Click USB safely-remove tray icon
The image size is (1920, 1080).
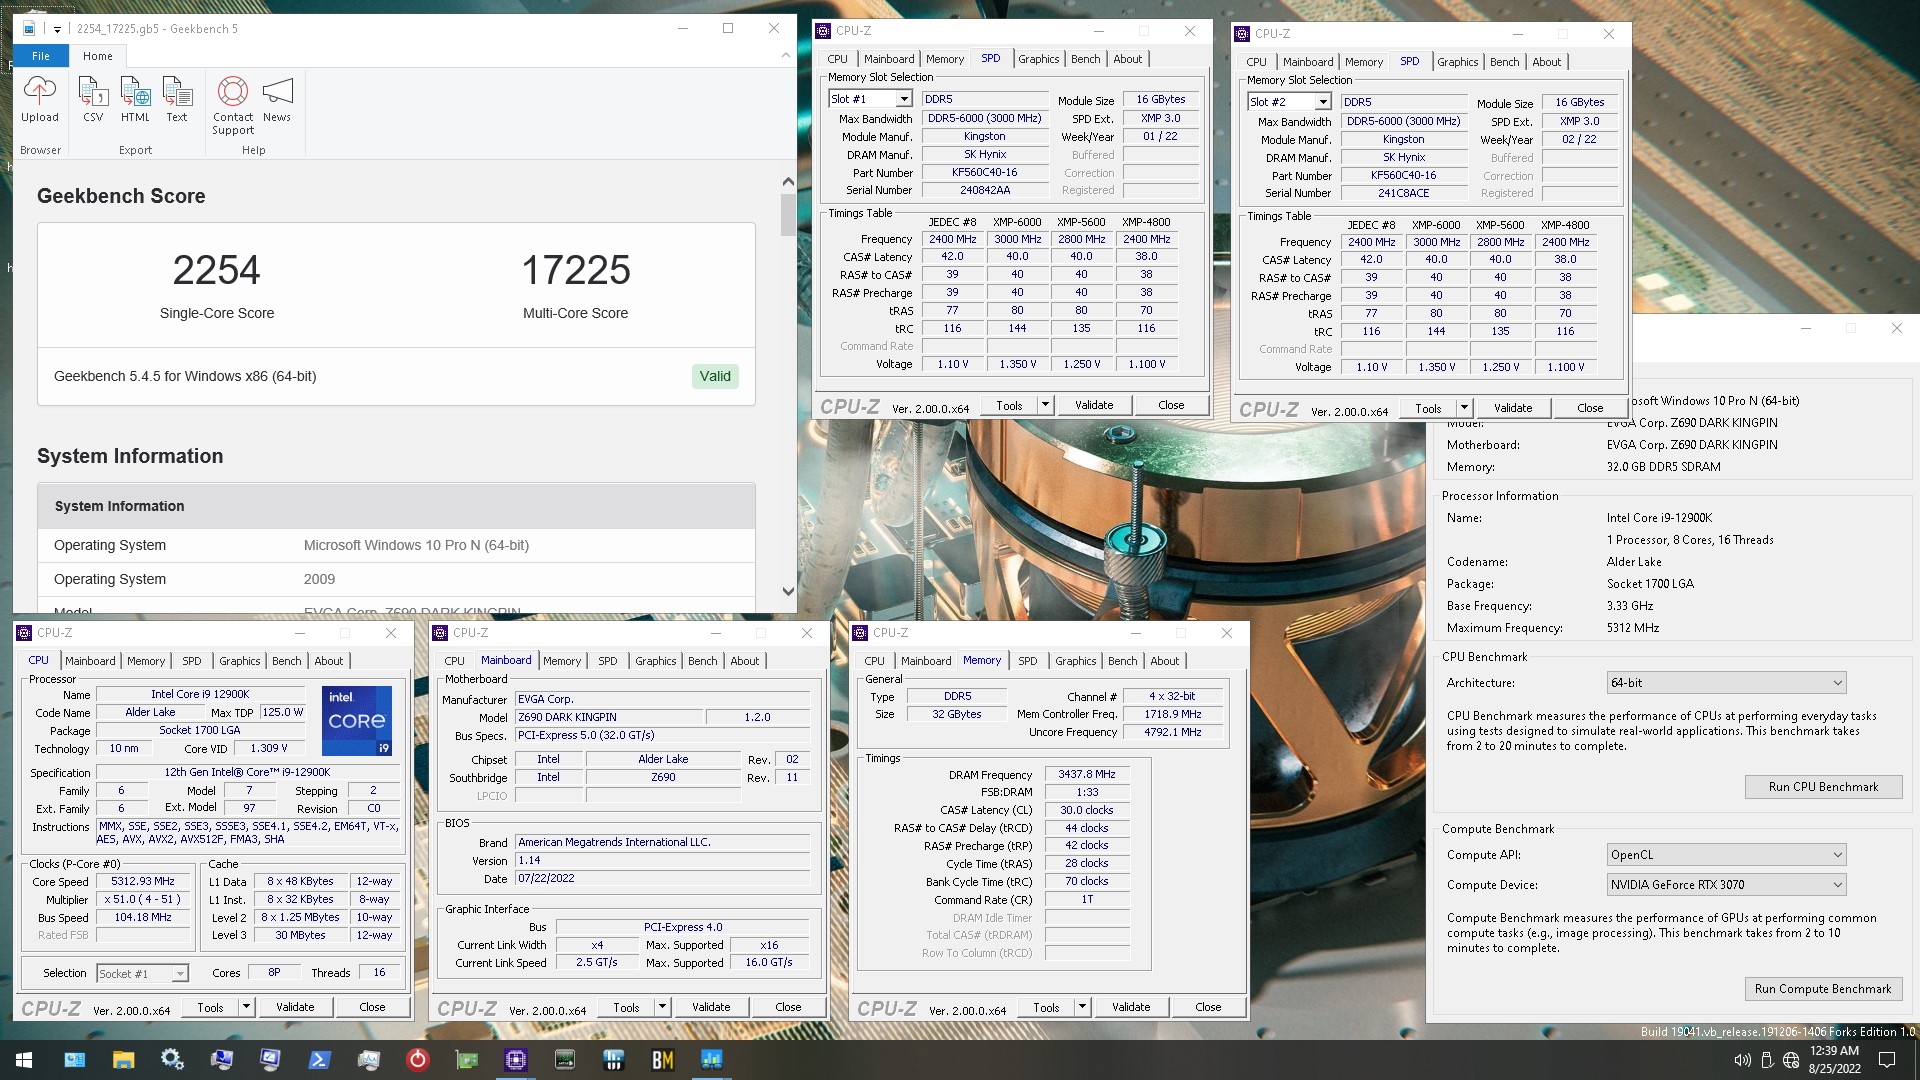tap(1767, 1060)
